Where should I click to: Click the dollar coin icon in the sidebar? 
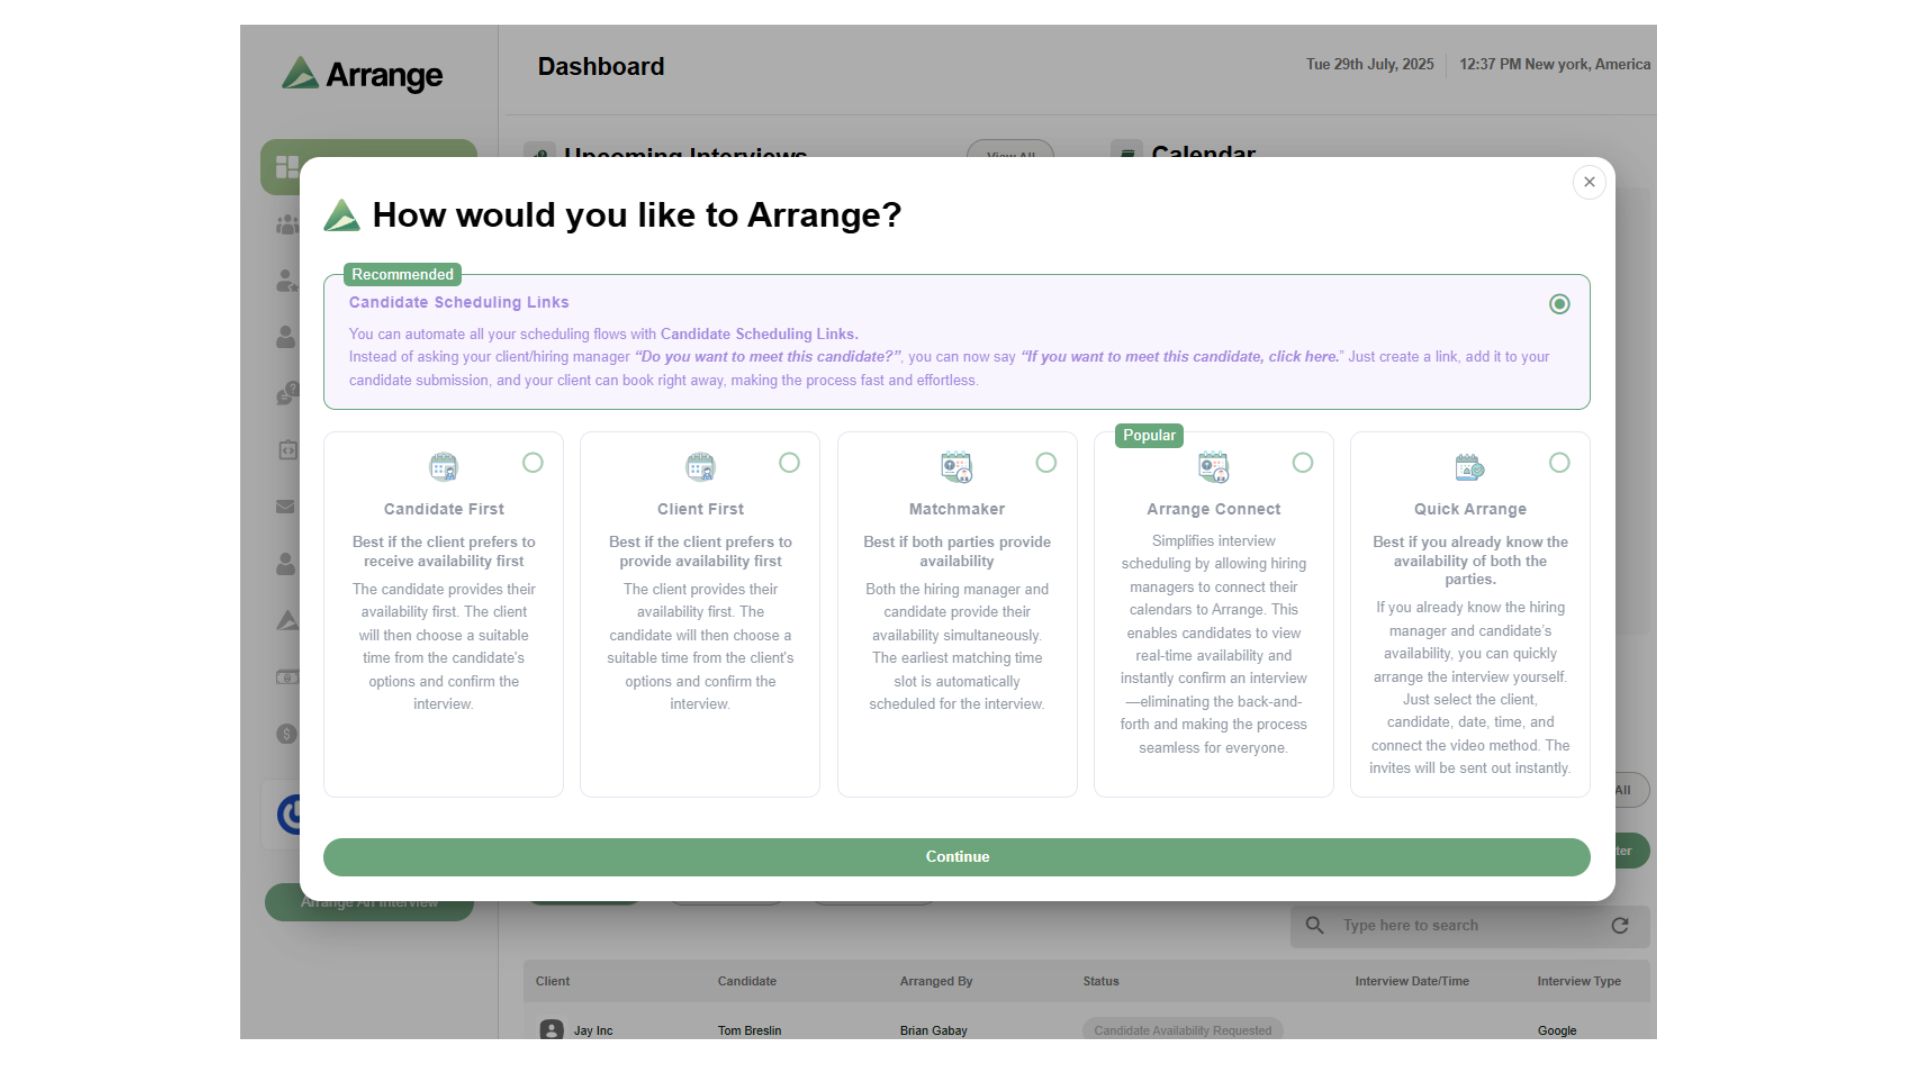pyautogui.click(x=287, y=734)
